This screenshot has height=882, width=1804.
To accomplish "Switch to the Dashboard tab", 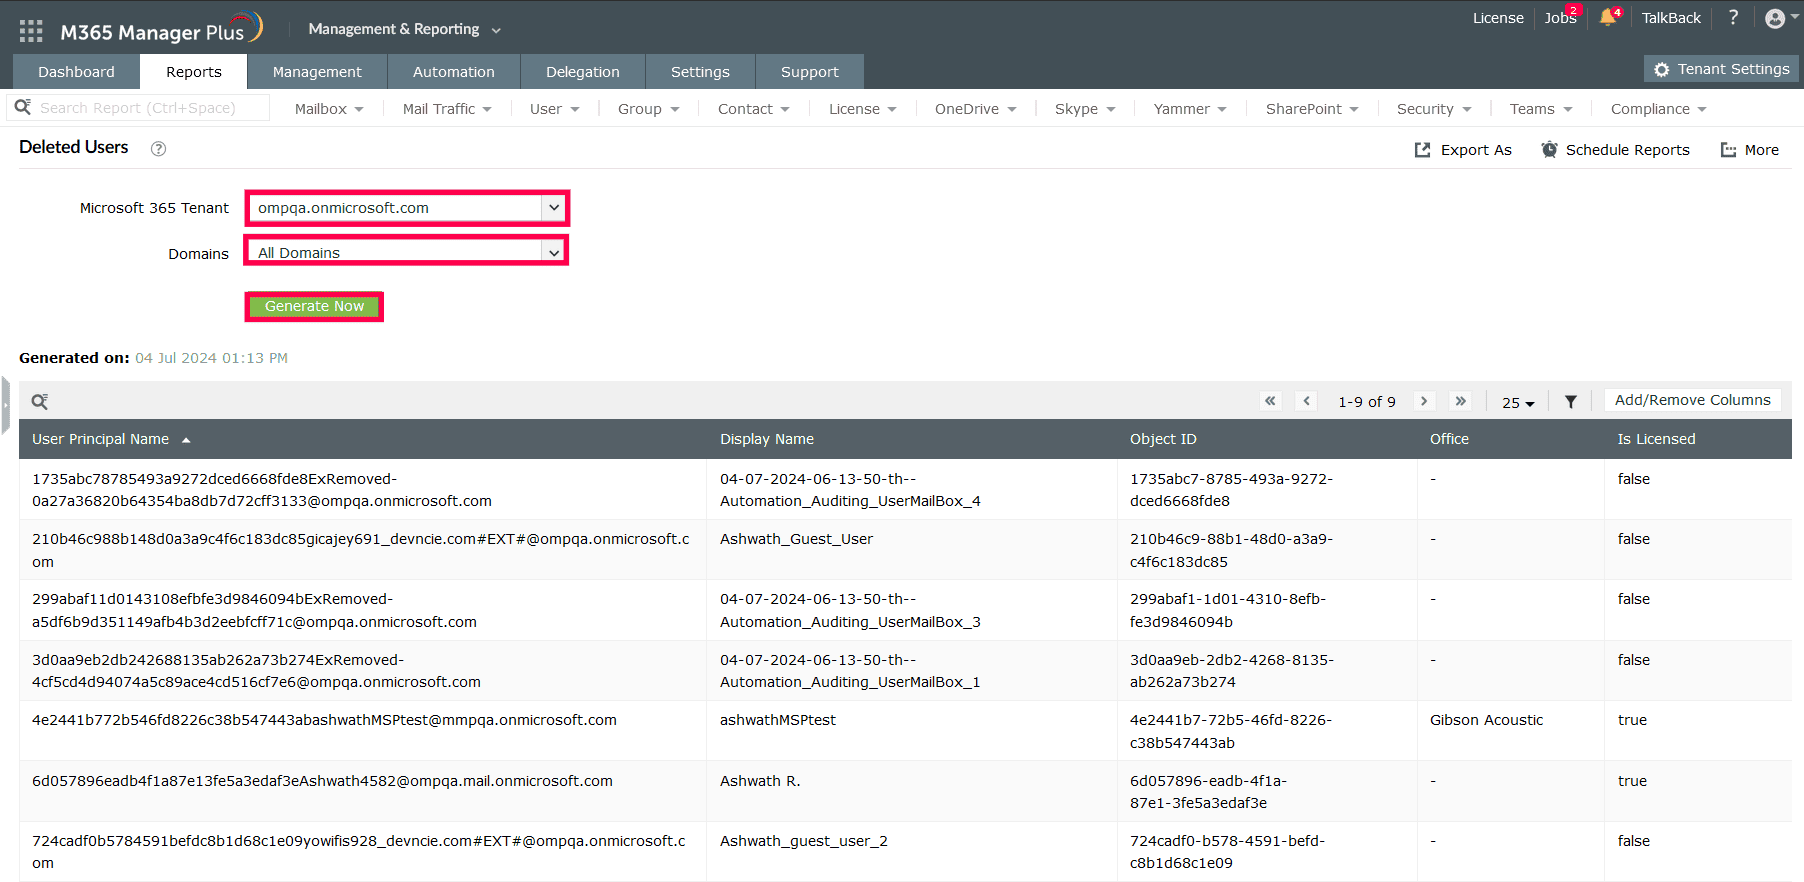I will coord(76,72).
